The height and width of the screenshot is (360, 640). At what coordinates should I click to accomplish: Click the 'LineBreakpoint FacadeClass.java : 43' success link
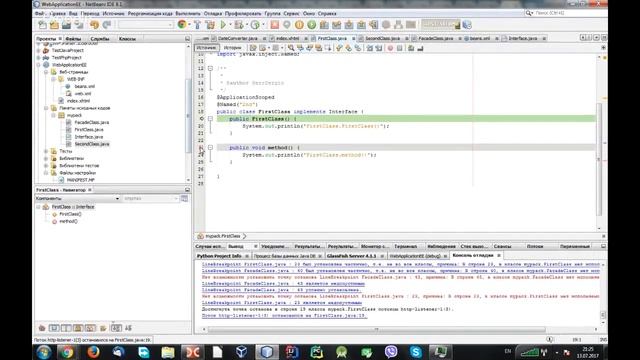pyautogui.click(x=281, y=290)
